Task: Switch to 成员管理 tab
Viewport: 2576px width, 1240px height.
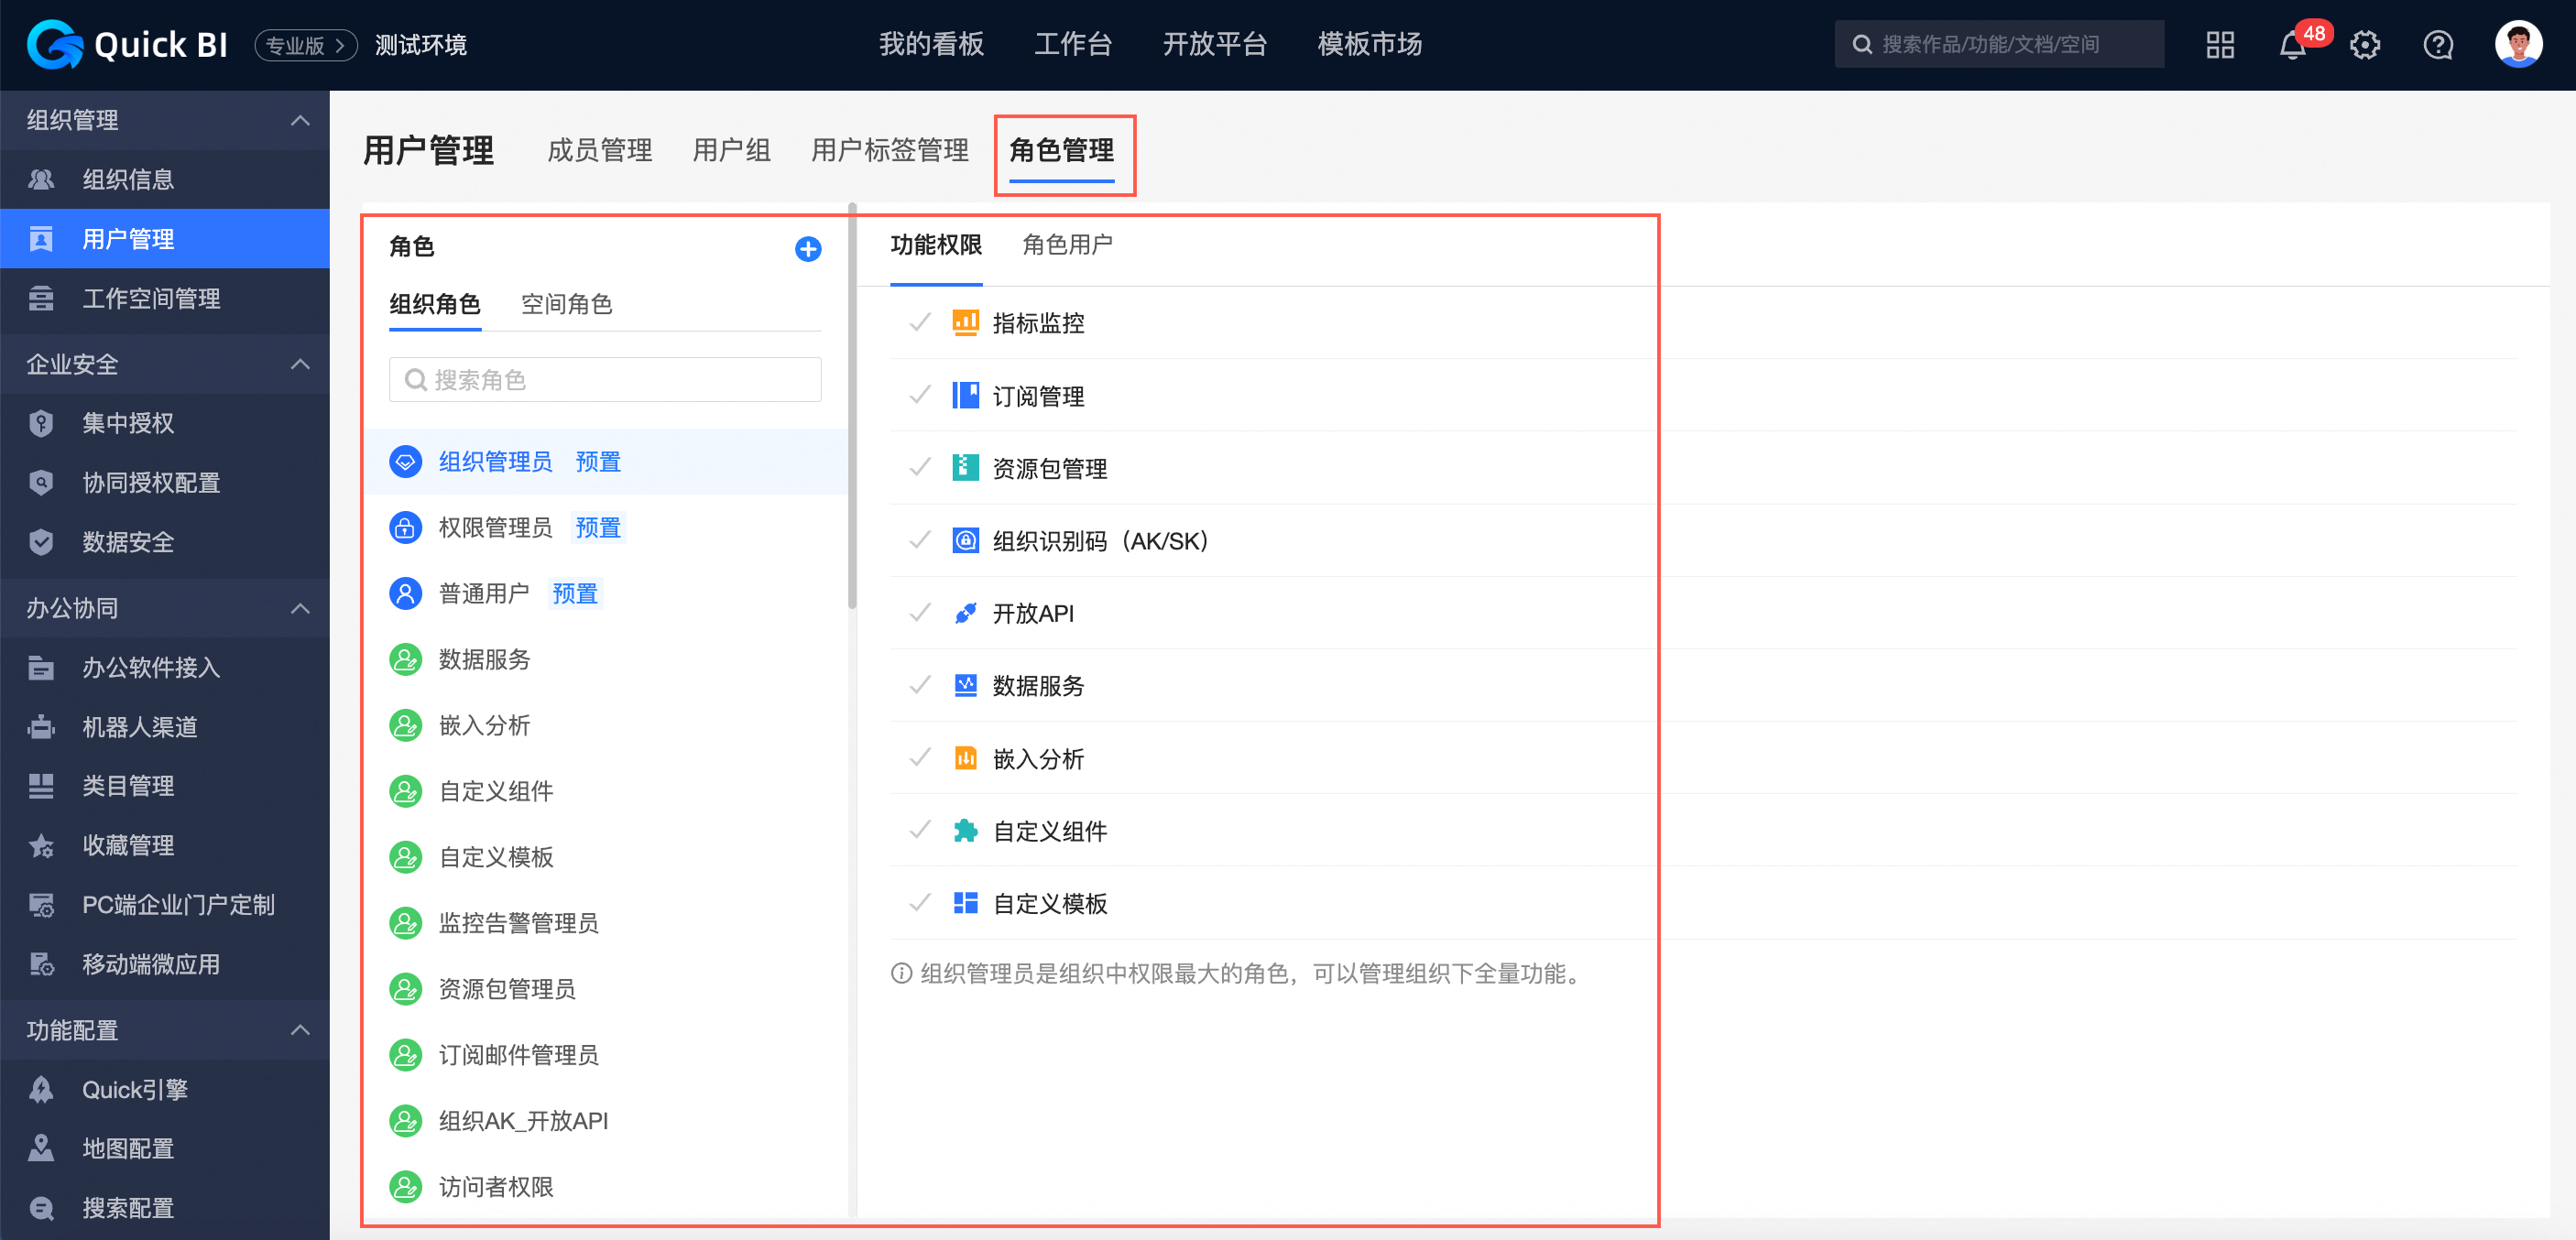Action: pos(600,150)
